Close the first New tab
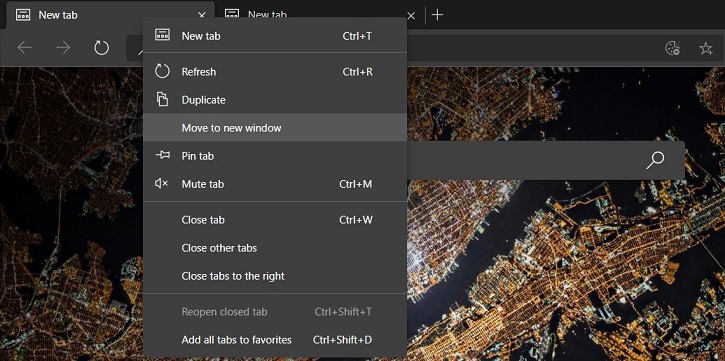This screenshot has height=361, width=725. (x=202, y=15)
